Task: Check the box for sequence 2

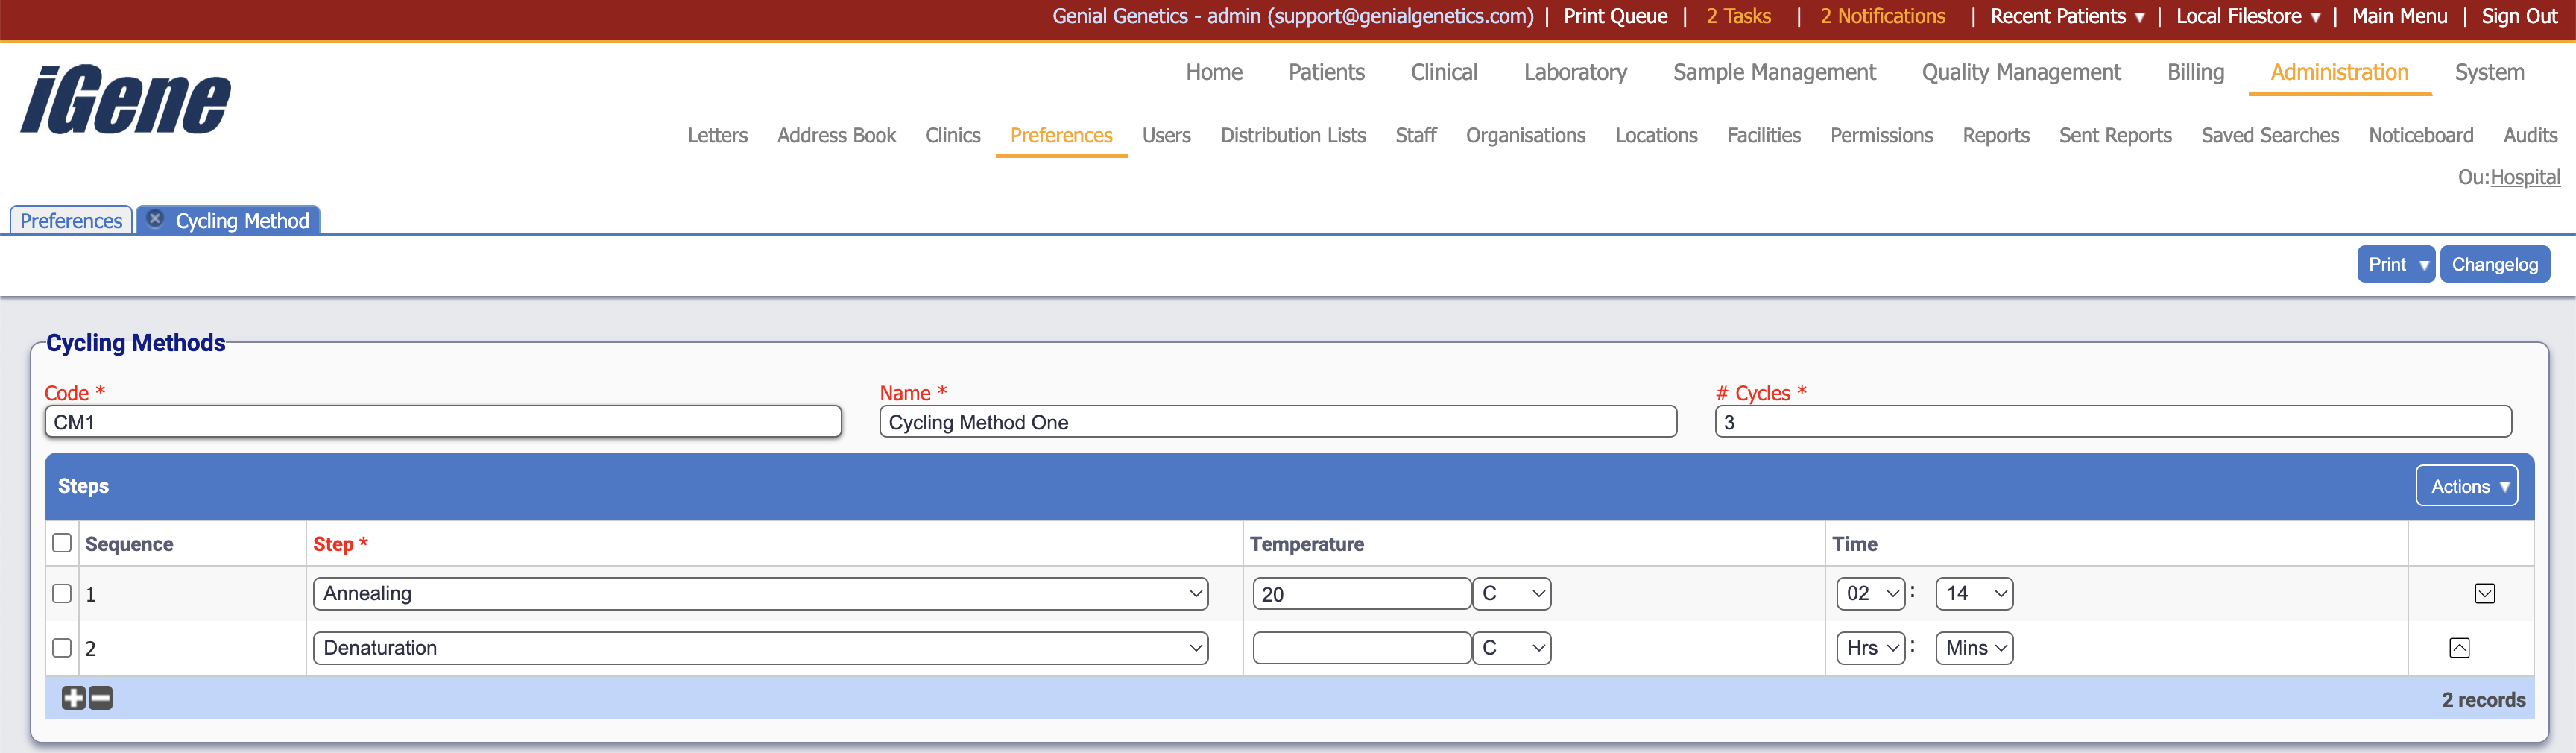Action: [62, 648]
